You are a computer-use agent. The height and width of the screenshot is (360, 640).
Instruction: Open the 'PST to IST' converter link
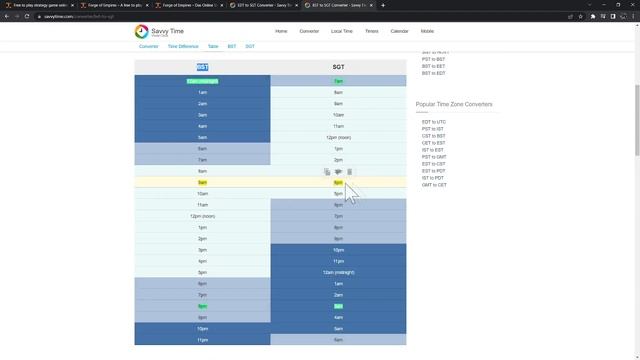[x=433, y=129]
